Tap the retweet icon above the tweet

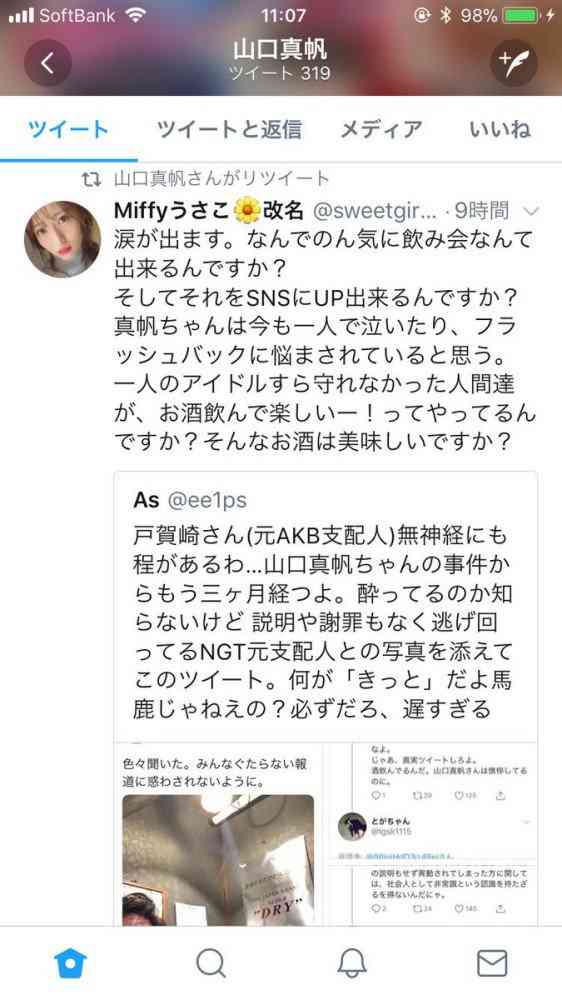91,180
